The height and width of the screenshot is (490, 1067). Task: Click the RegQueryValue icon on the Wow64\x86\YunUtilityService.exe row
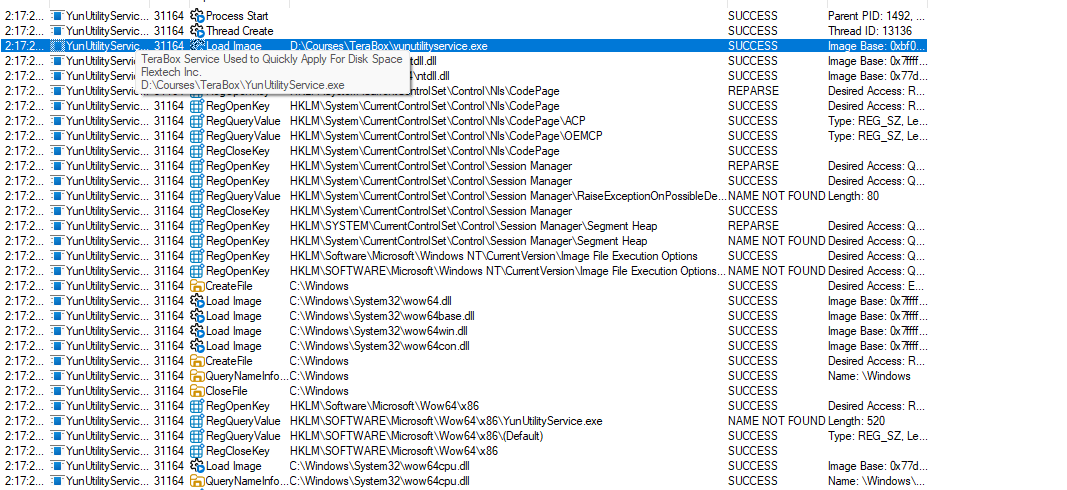pos(197,421)
